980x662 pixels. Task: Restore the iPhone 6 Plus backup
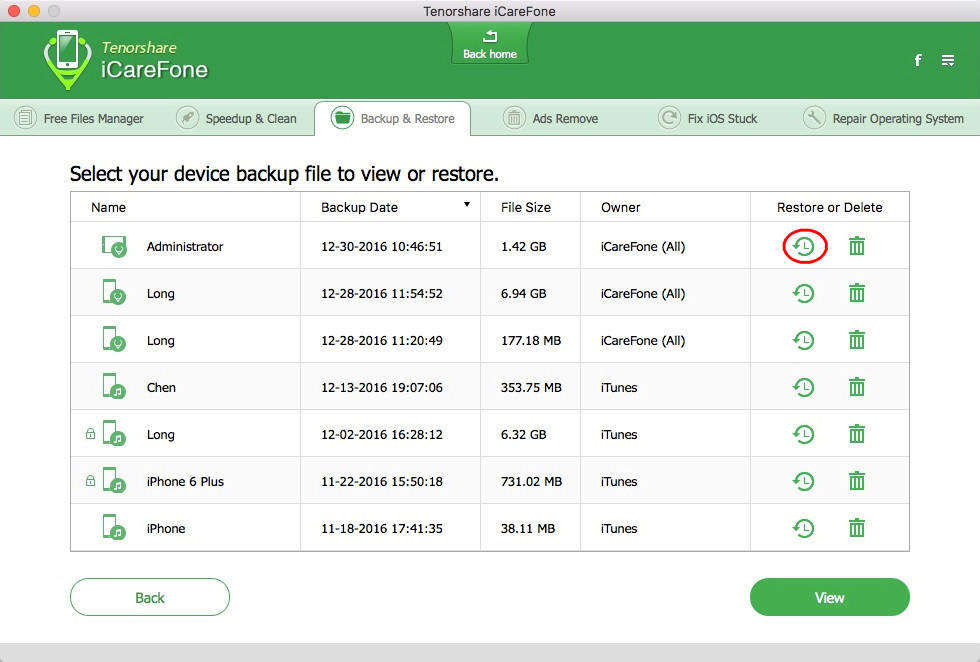[x=804, y=481]
